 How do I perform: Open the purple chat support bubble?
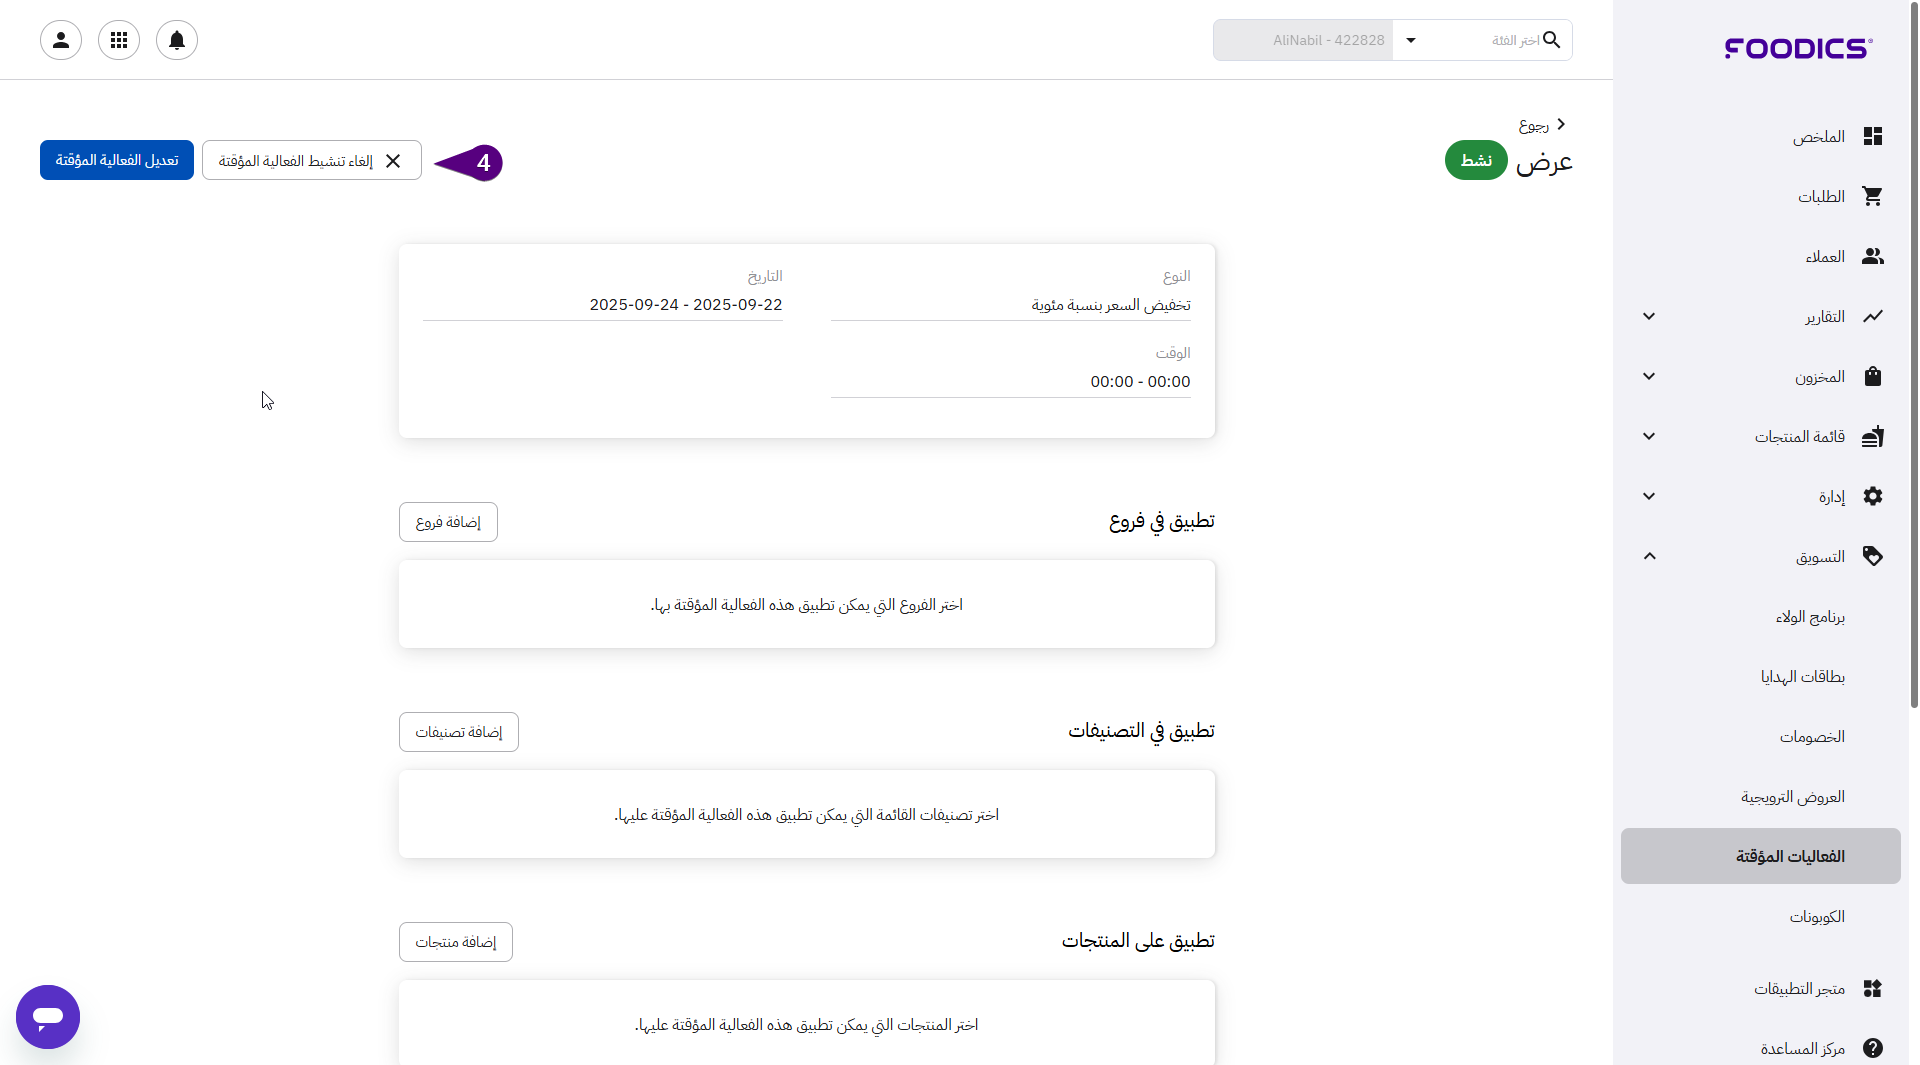click(48, 1016)
